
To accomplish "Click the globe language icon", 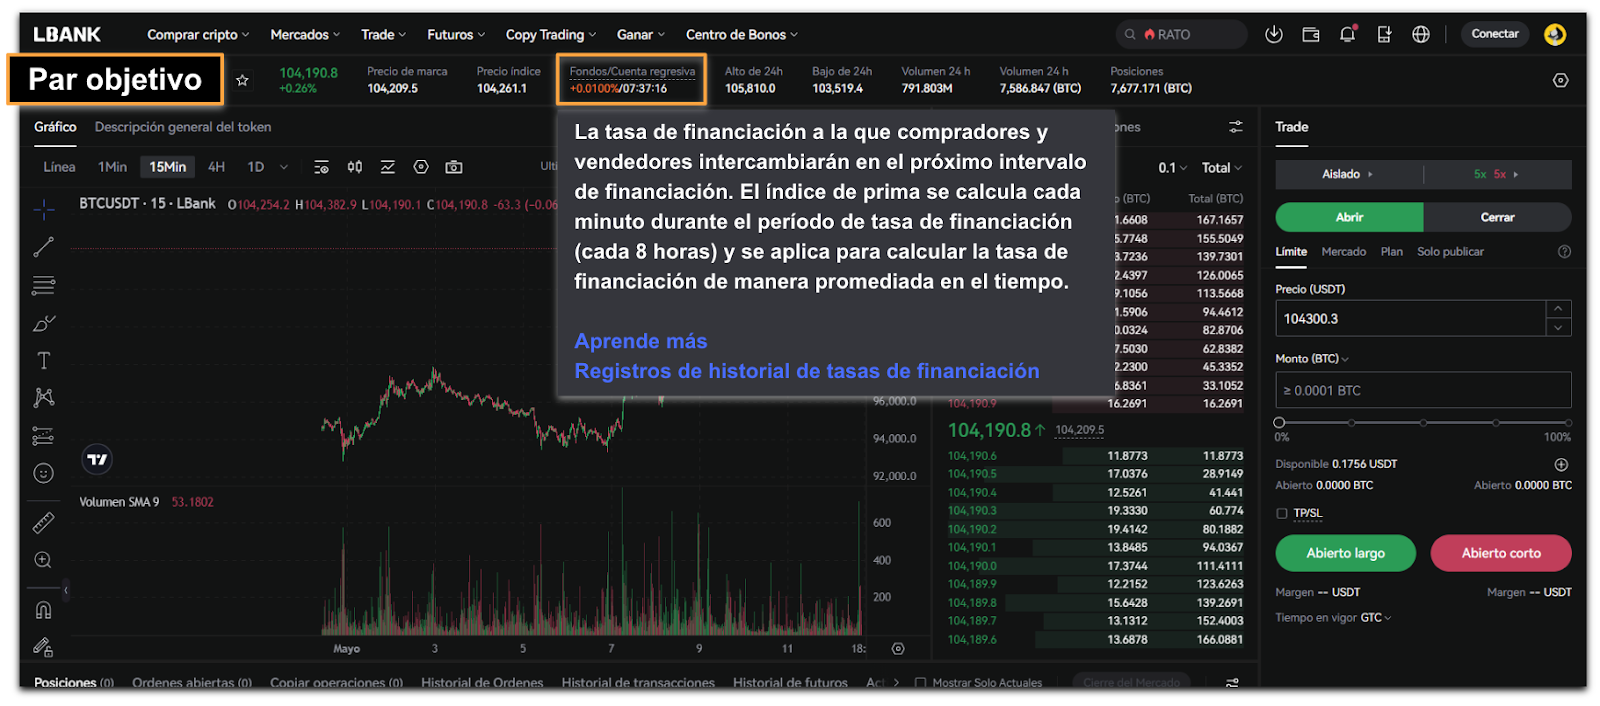I will click(x=1420, y=34).
